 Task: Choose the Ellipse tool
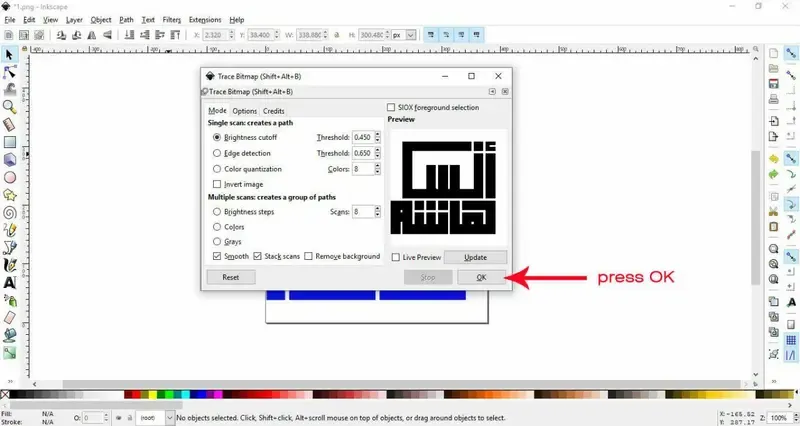point(10,177)
